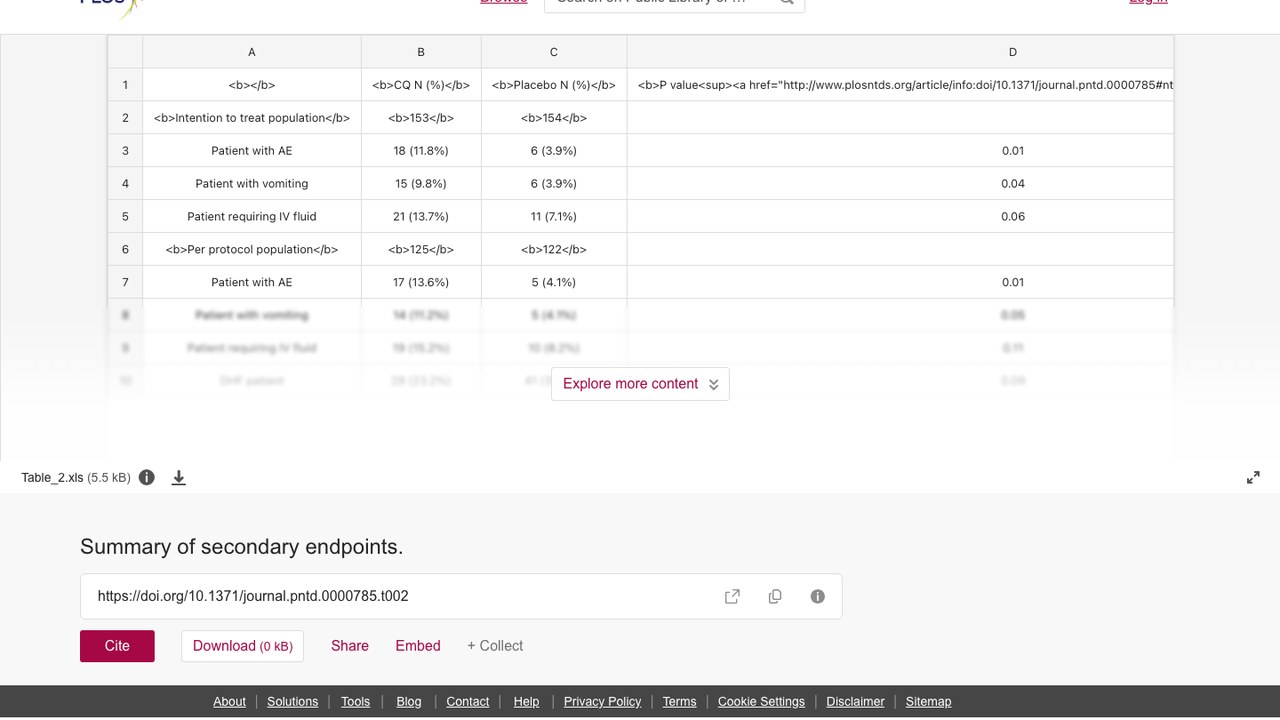Click cell '5 (4.1%)' in row 7
The image size is (1280, 720).
coord(554,283)
